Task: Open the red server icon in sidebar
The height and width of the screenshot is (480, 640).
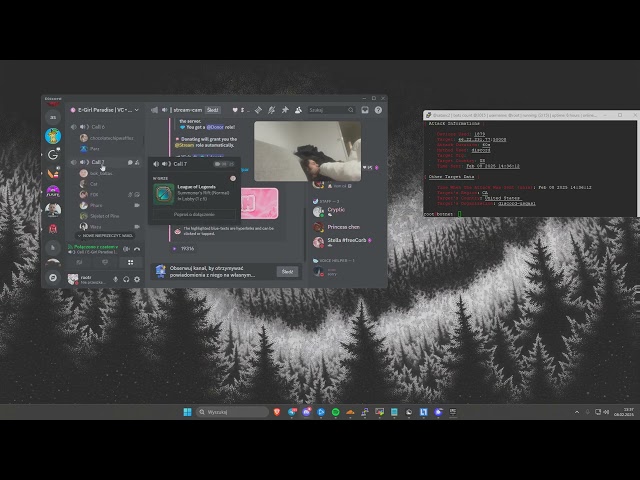Action: [x=53, y=229]
